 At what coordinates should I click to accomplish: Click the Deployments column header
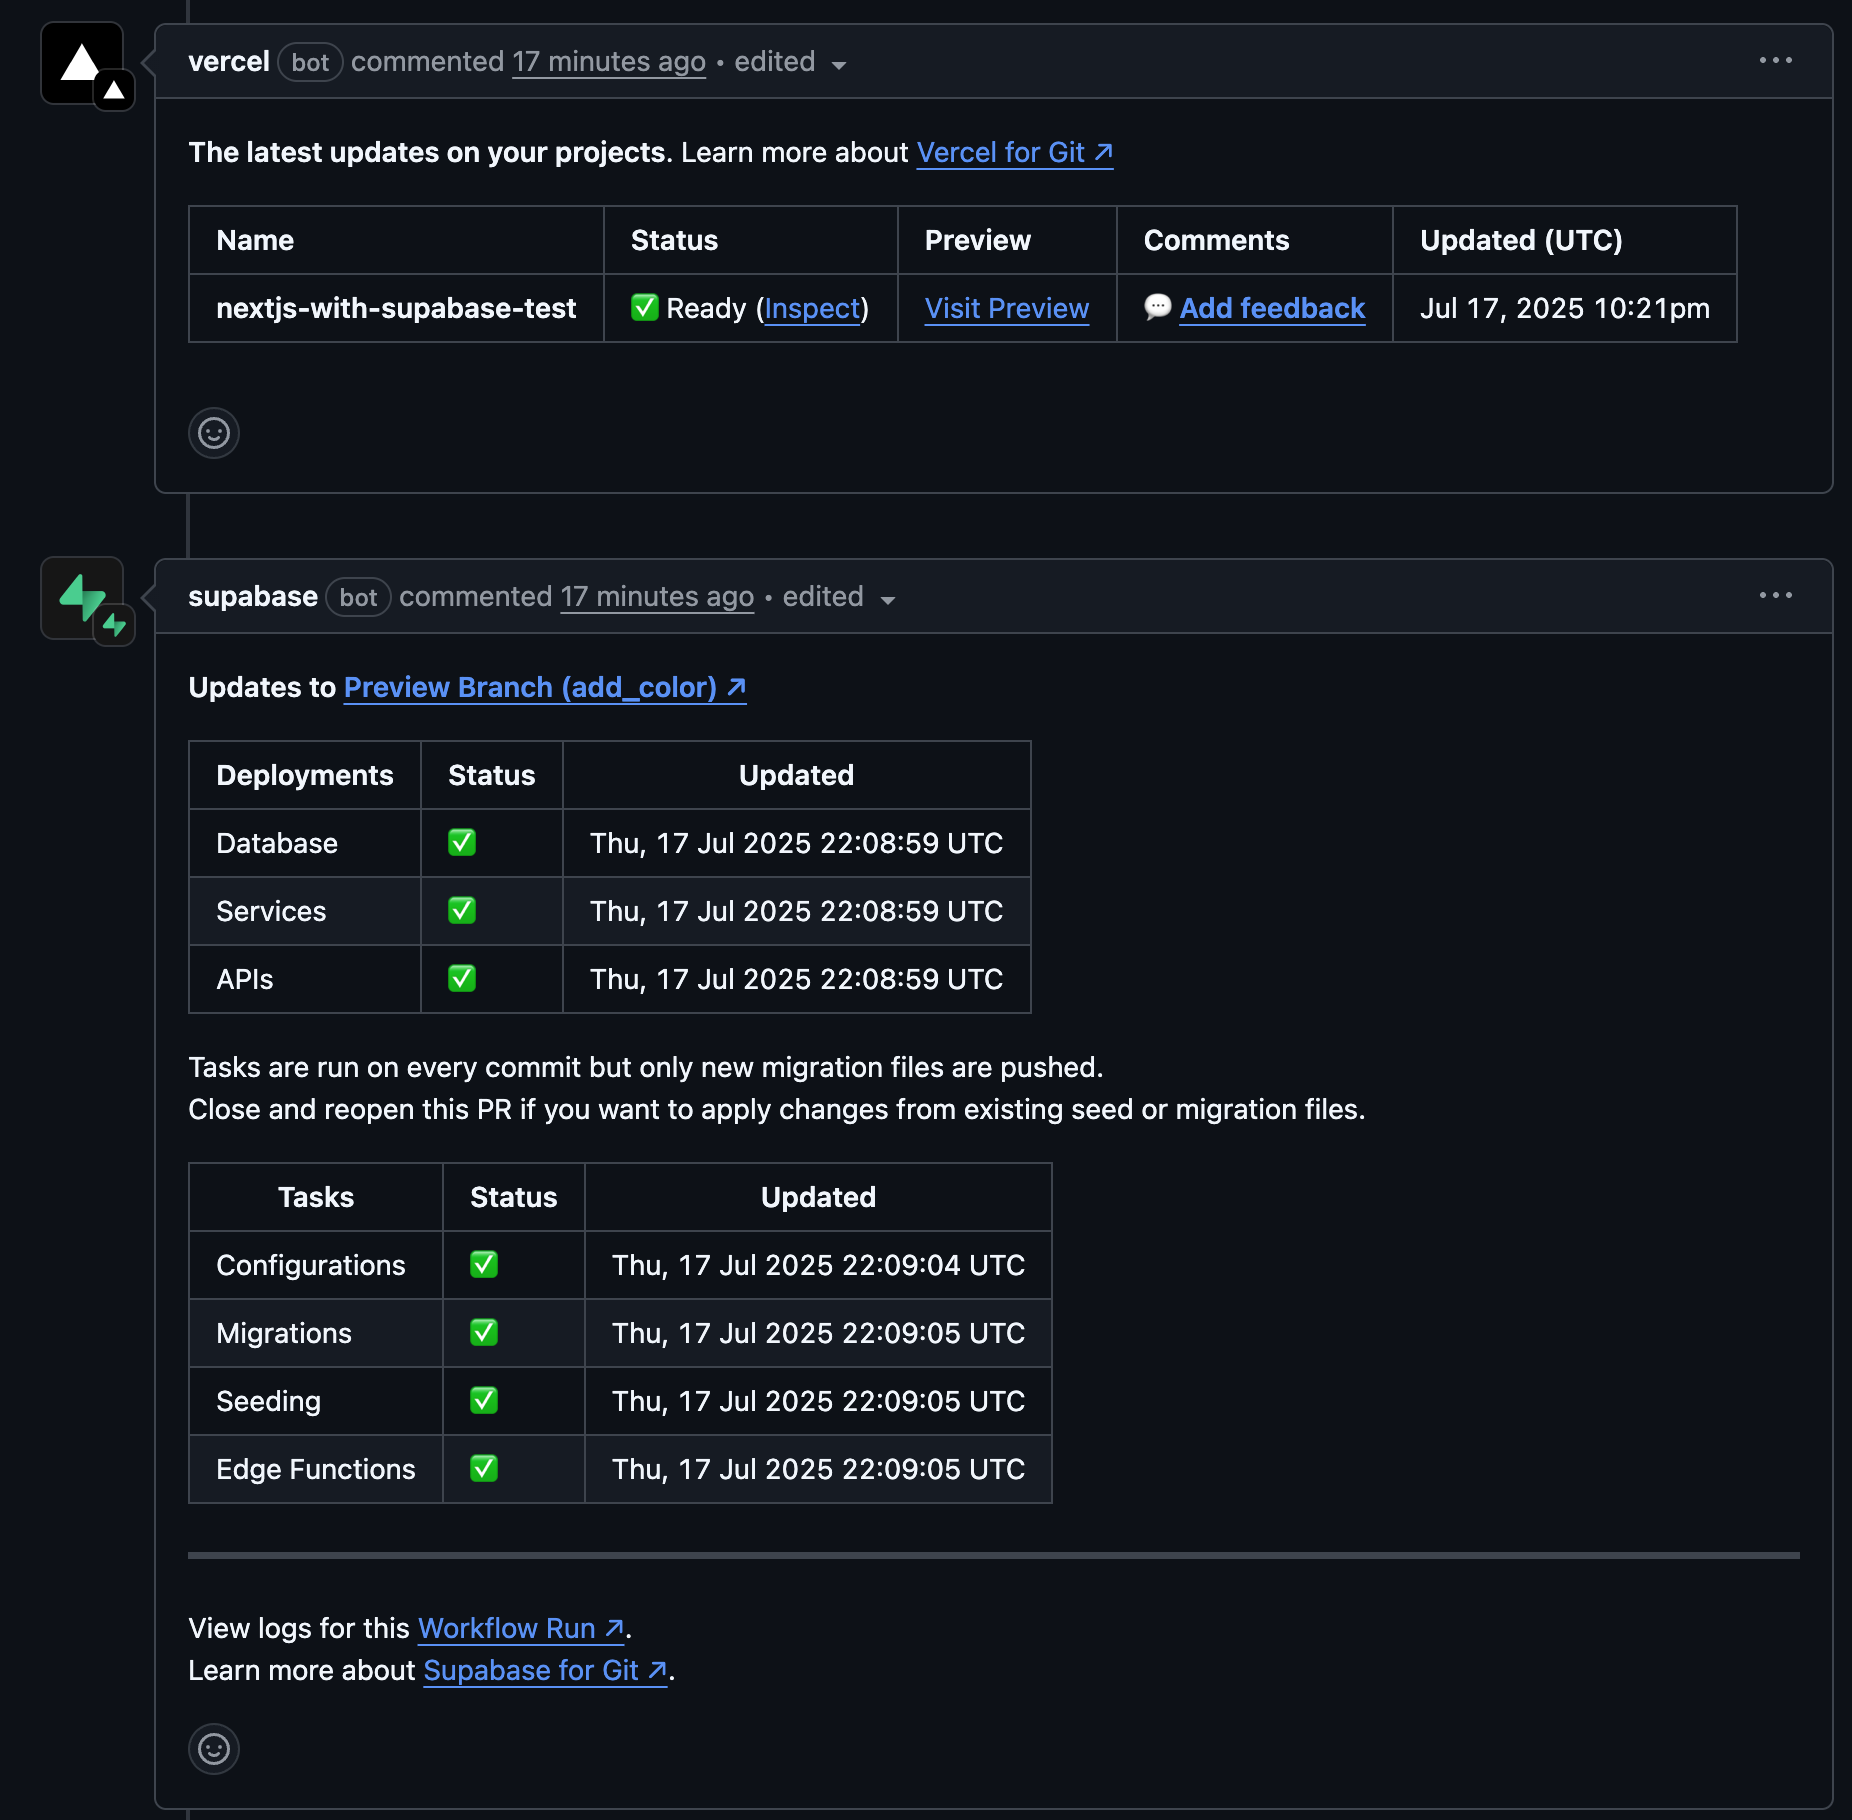(x=305, y=776)
